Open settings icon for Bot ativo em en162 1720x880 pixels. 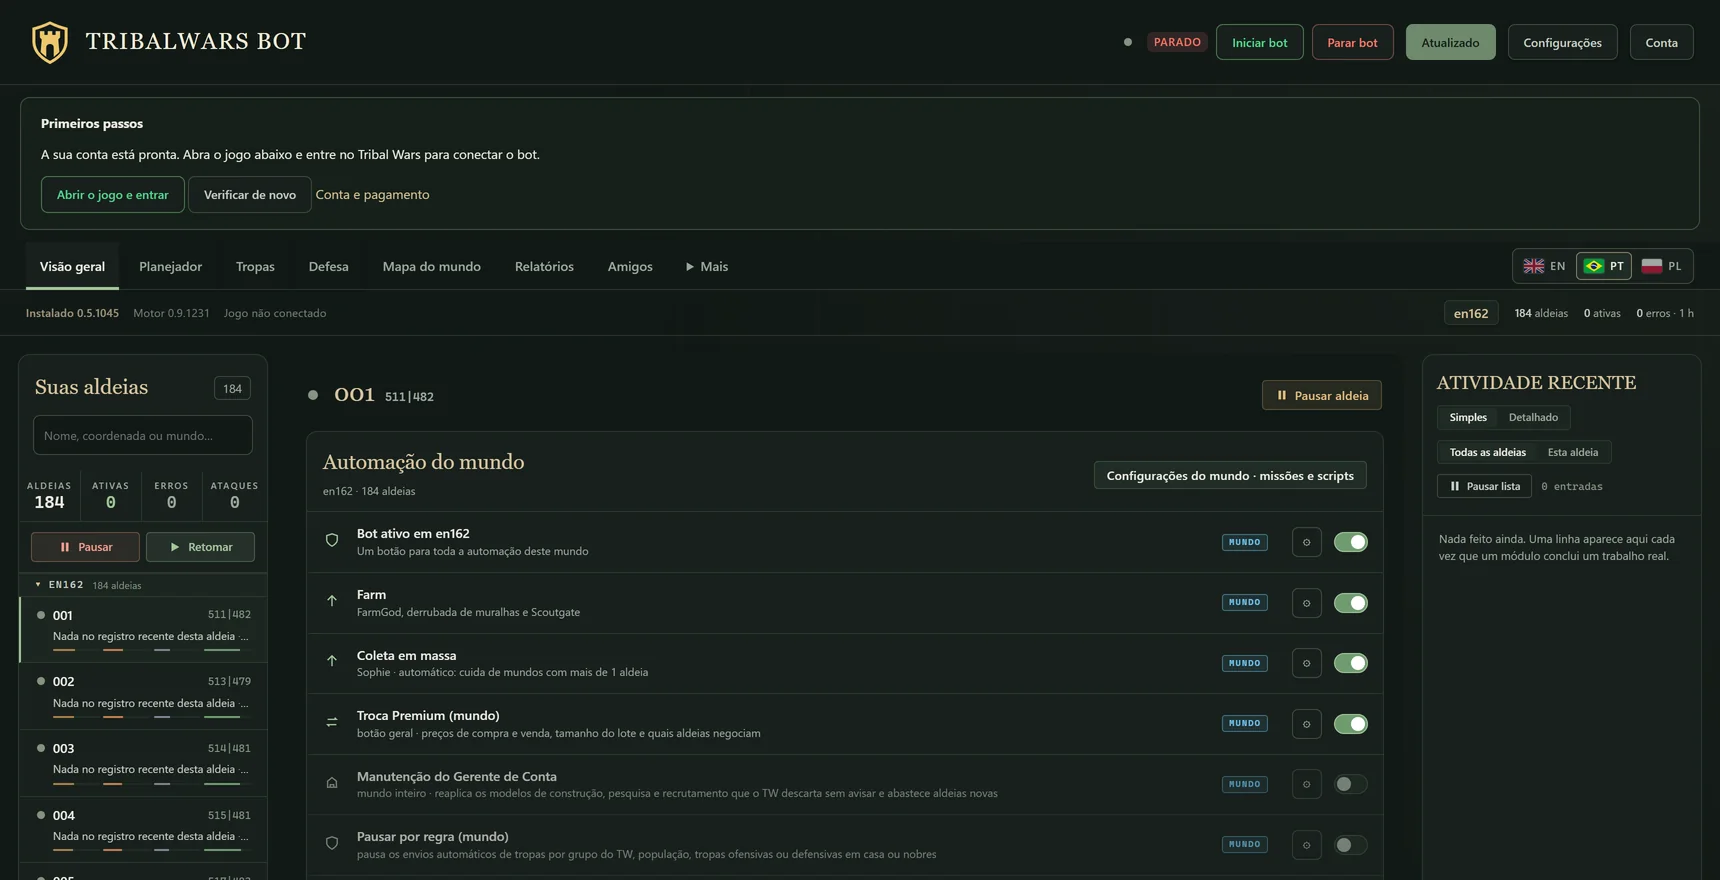(1306, 542)
